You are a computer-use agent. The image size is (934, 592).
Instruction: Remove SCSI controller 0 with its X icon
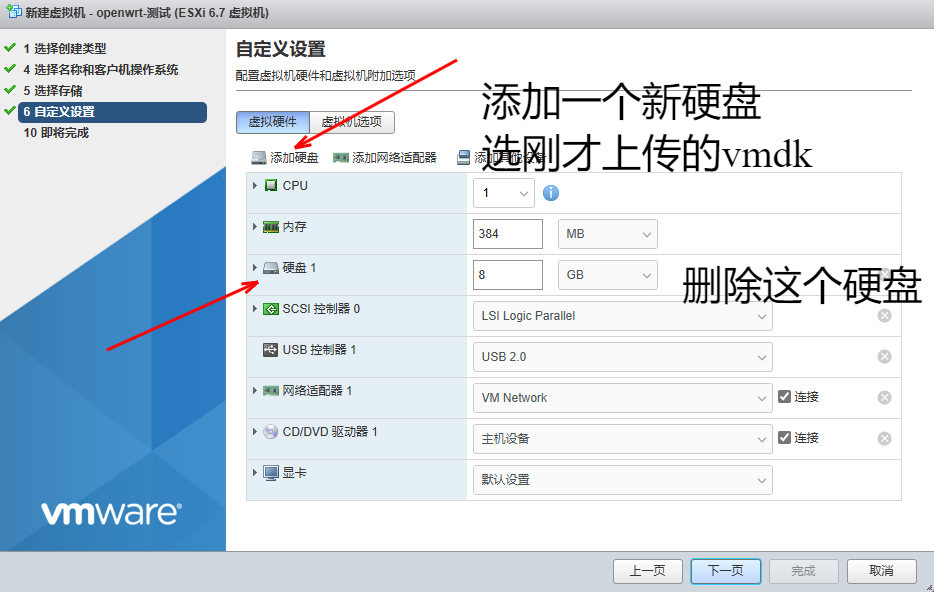pyautogui.click(x=885, y=316)
